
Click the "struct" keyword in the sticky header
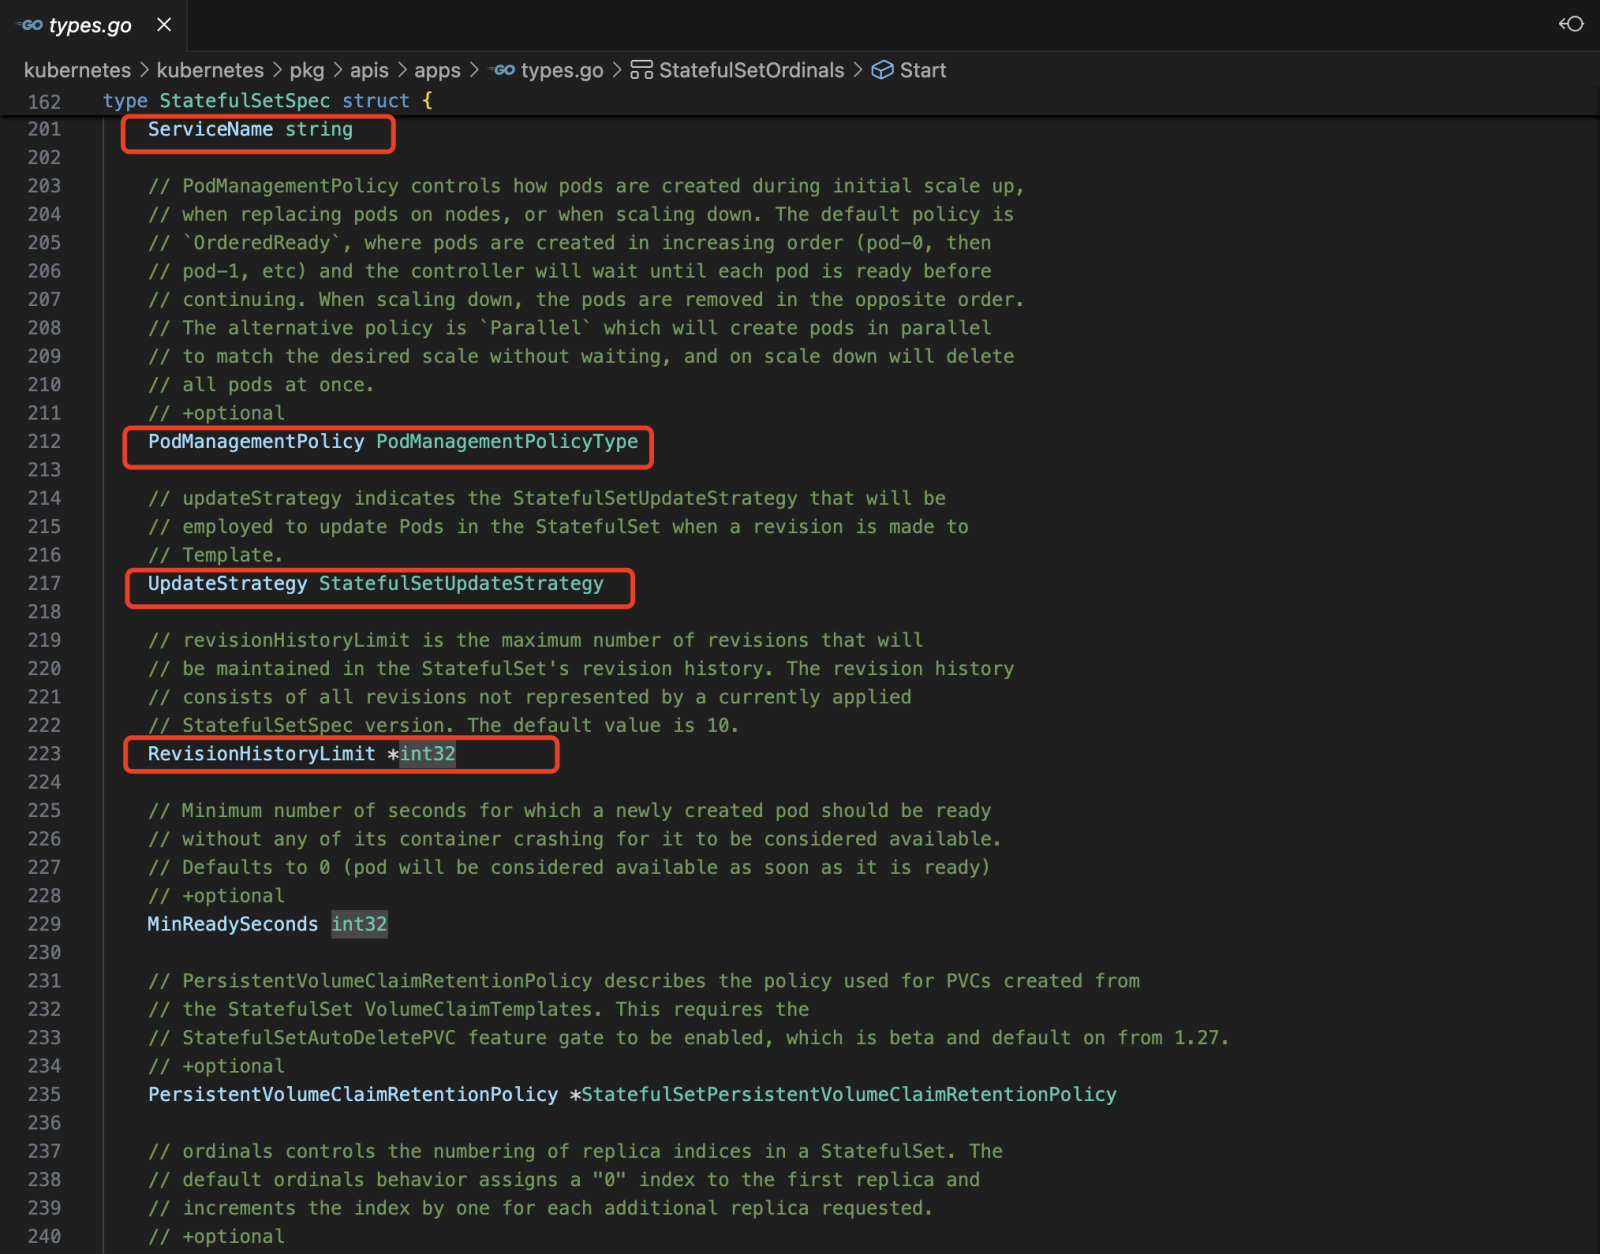point(376,101)
